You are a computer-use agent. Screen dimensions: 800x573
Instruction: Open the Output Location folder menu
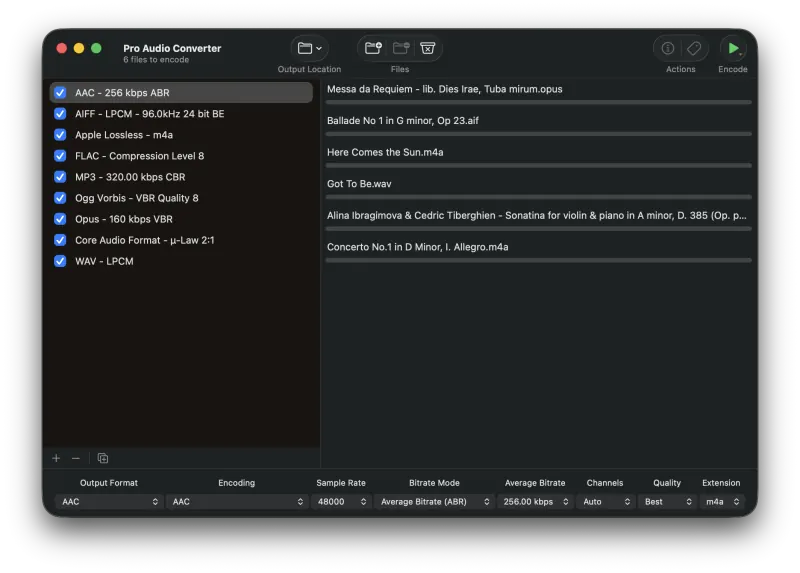pyautogui.click(x=309, y=48)
